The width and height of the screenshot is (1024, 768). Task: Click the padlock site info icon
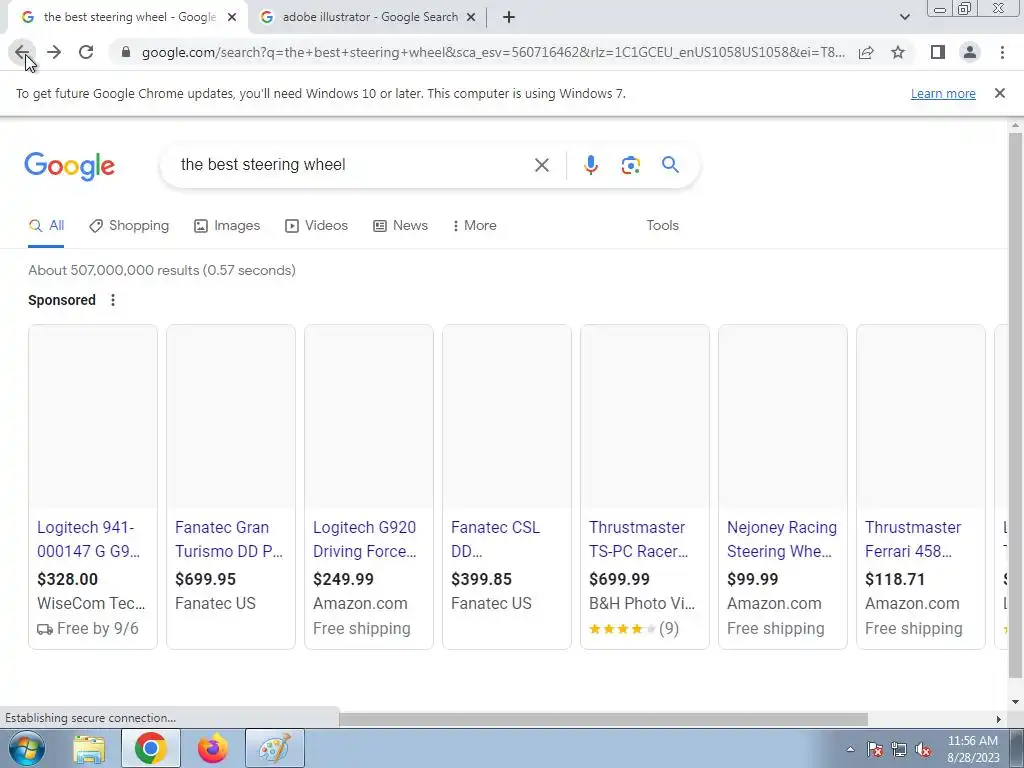click(126, 52)
